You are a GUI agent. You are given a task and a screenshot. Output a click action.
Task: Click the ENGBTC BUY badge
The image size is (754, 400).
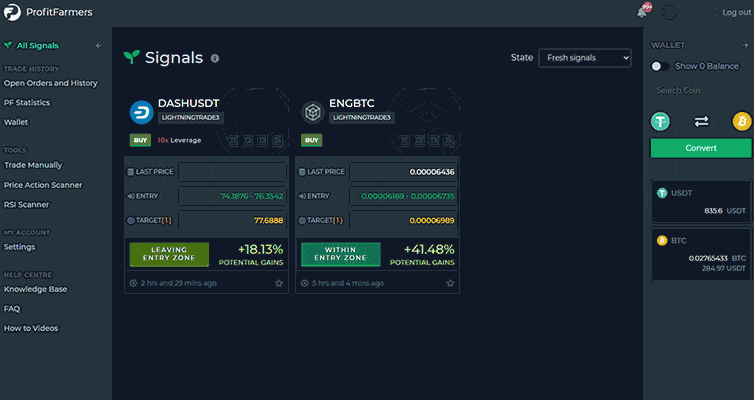pyautogui.click(x=312, y=140)
